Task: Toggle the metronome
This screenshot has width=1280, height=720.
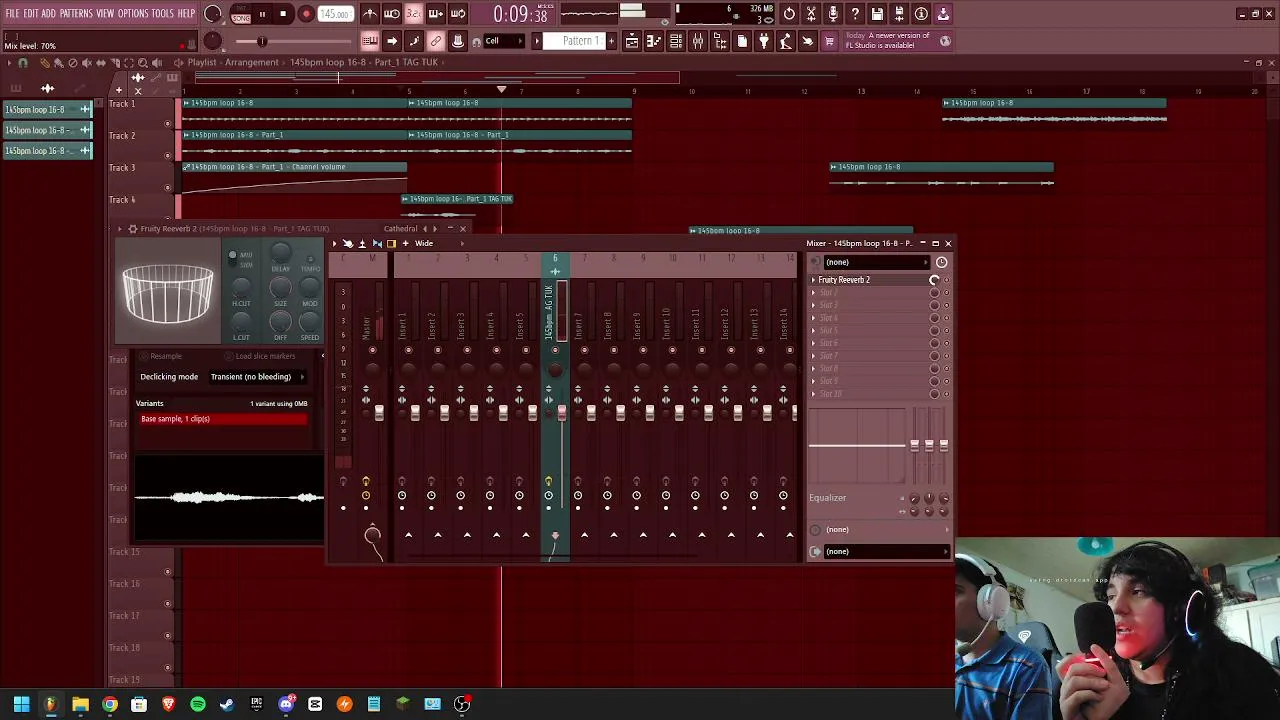Action: (x=370, y=14)
